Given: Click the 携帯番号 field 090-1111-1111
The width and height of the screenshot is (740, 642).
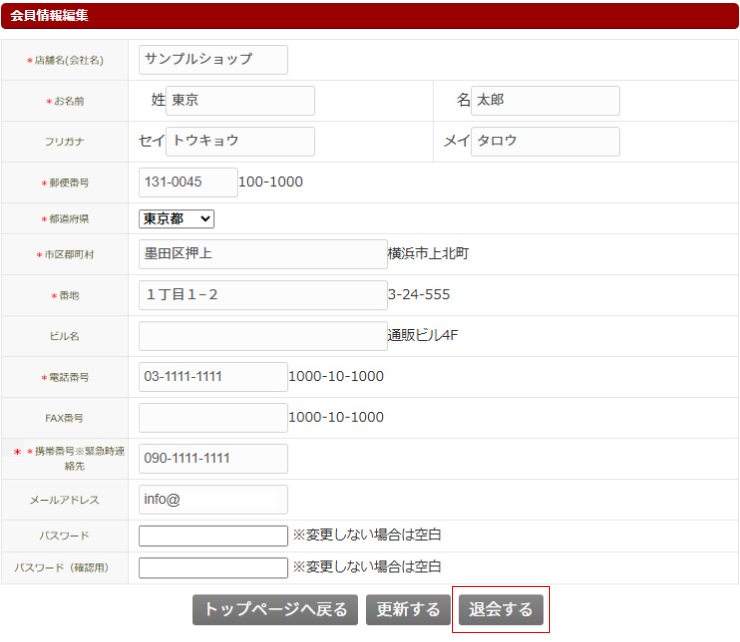Looking at the screenshot, I should pos(213,458).
